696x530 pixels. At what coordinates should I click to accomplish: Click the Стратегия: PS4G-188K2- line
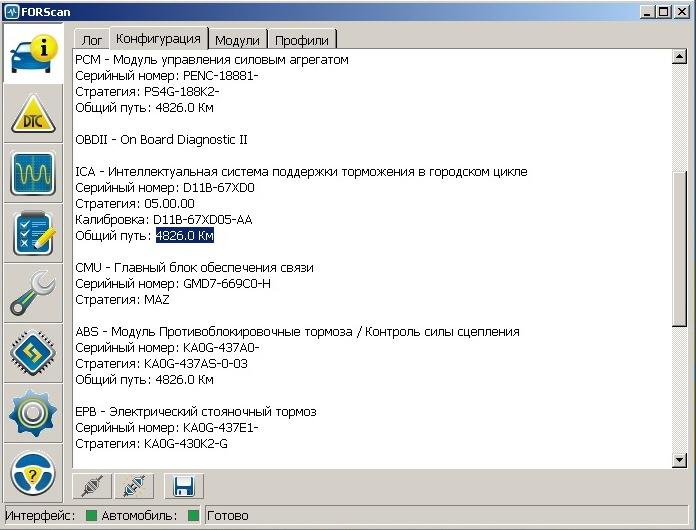[147, 91]
